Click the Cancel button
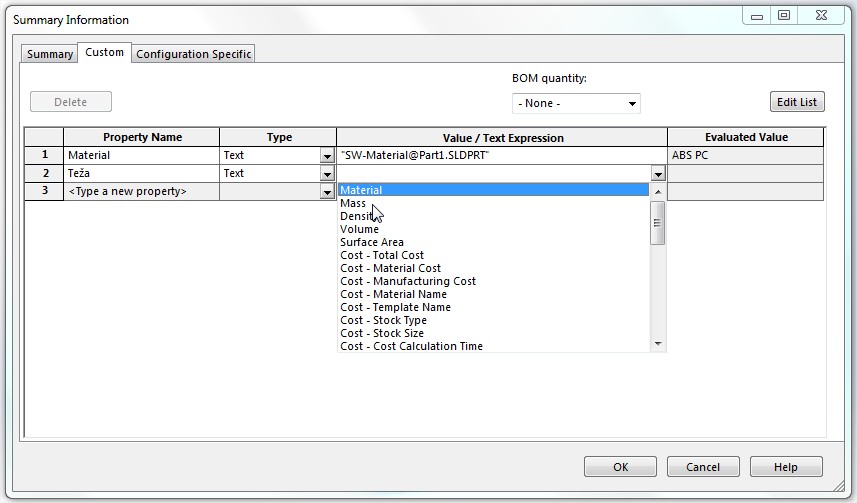Screen dimensions: 857x503 point(702,467)
